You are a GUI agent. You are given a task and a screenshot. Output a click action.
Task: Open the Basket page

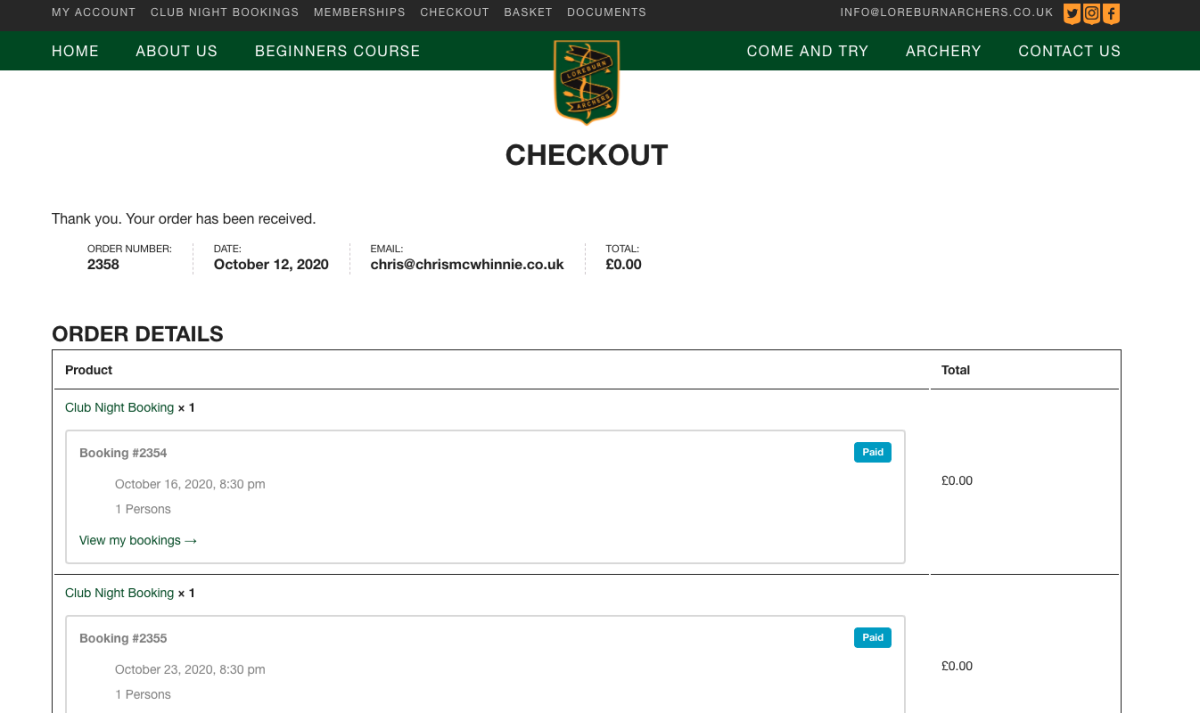pyautogui.click(x=528, y=13)
